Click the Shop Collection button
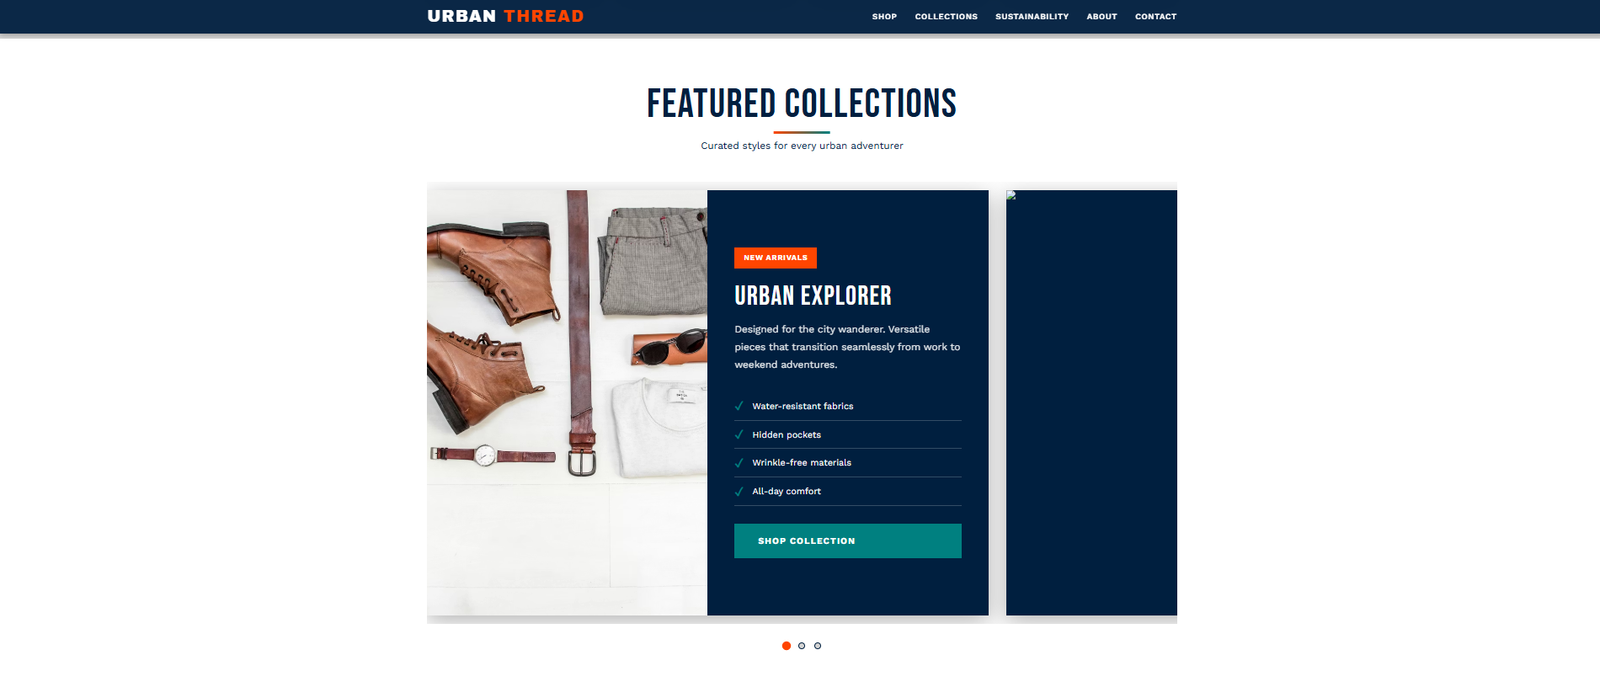 pos(847,541)
